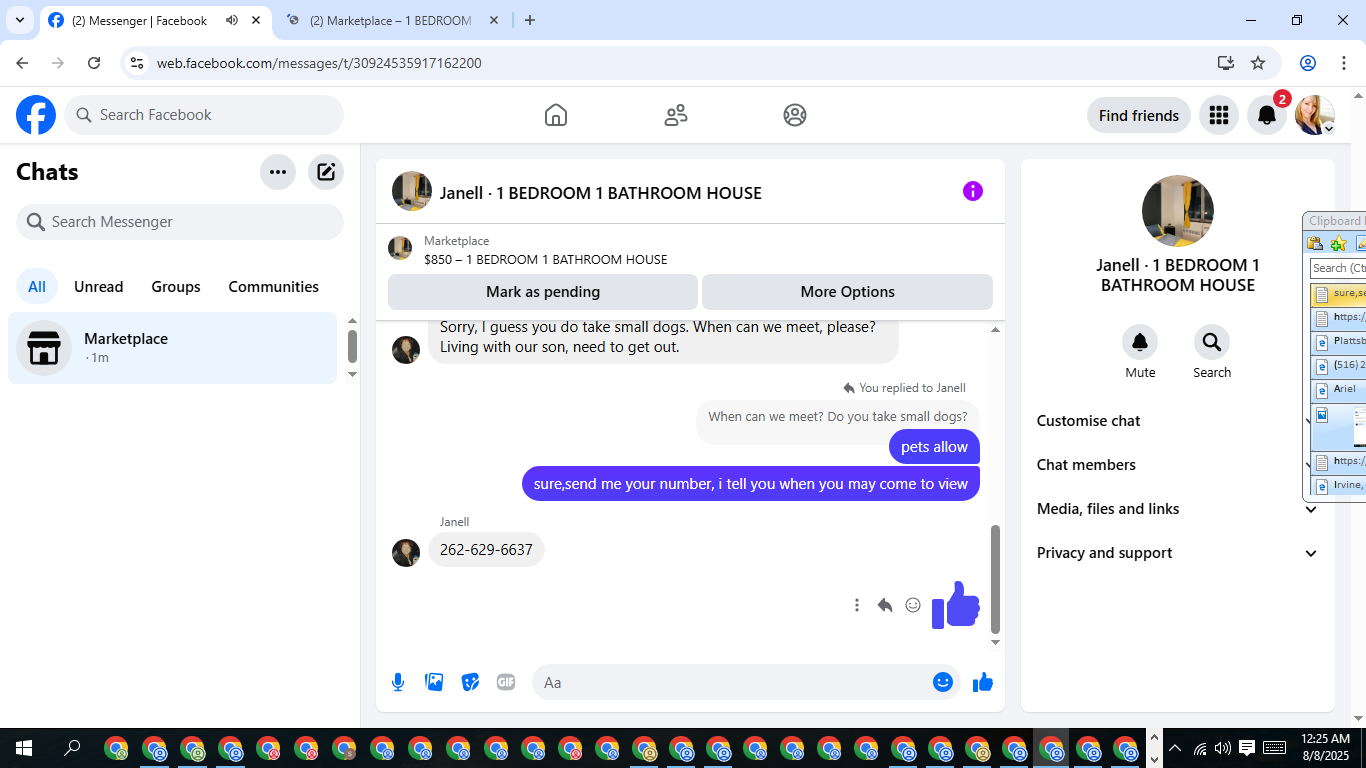Open the notifications bell with badge
Screen dimensions: 1366x768
tap(1267, 115)
